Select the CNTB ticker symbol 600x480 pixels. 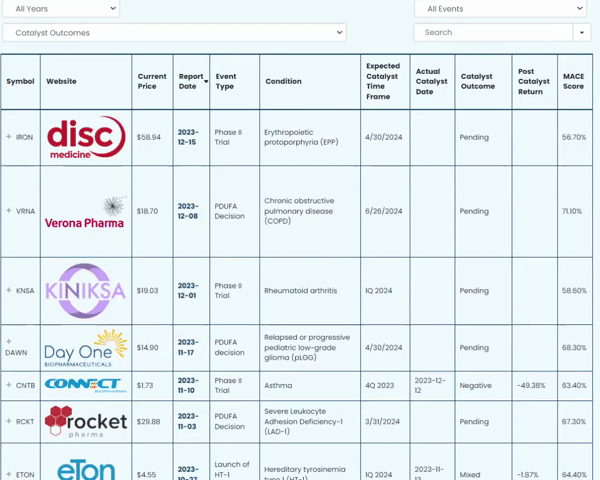[x=25, y=385]
